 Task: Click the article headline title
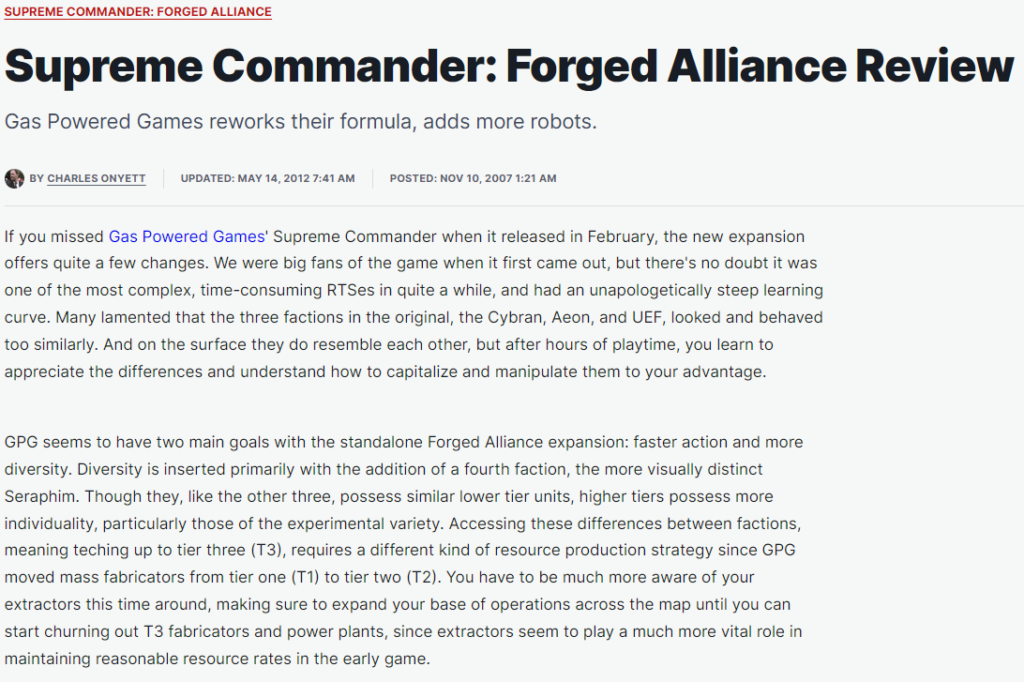point(509,67)
